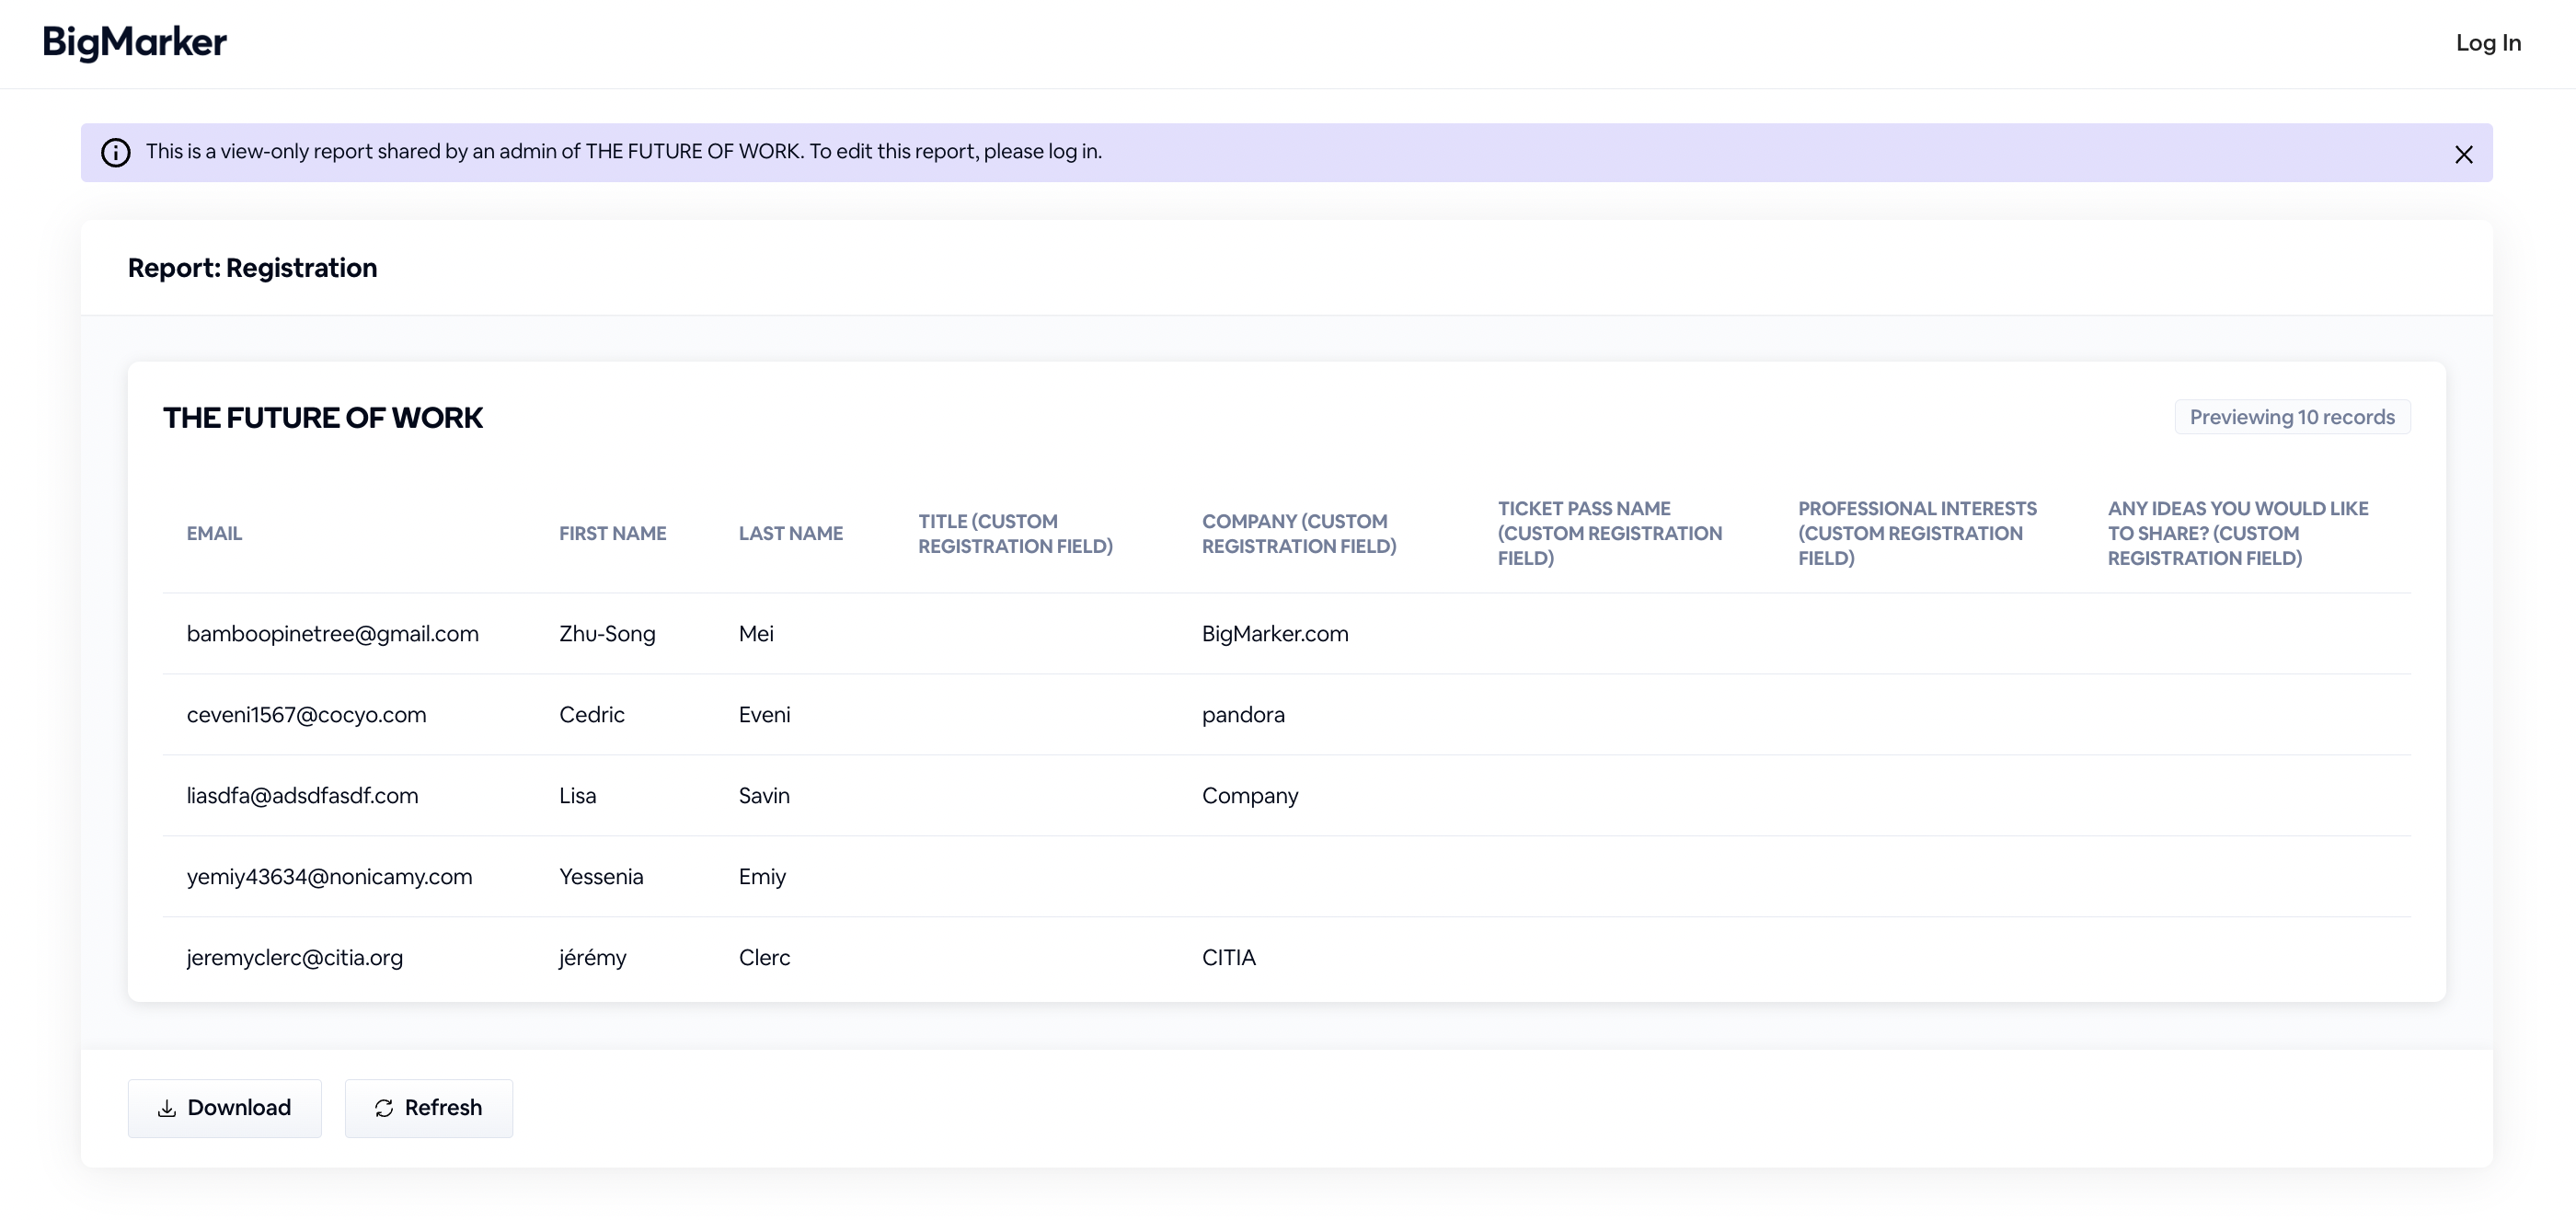Image resolution: width=2576 pixels, height=1220 pixels.
Task: Click THE FUTURE OF WORK table heading
Action: 323,418
